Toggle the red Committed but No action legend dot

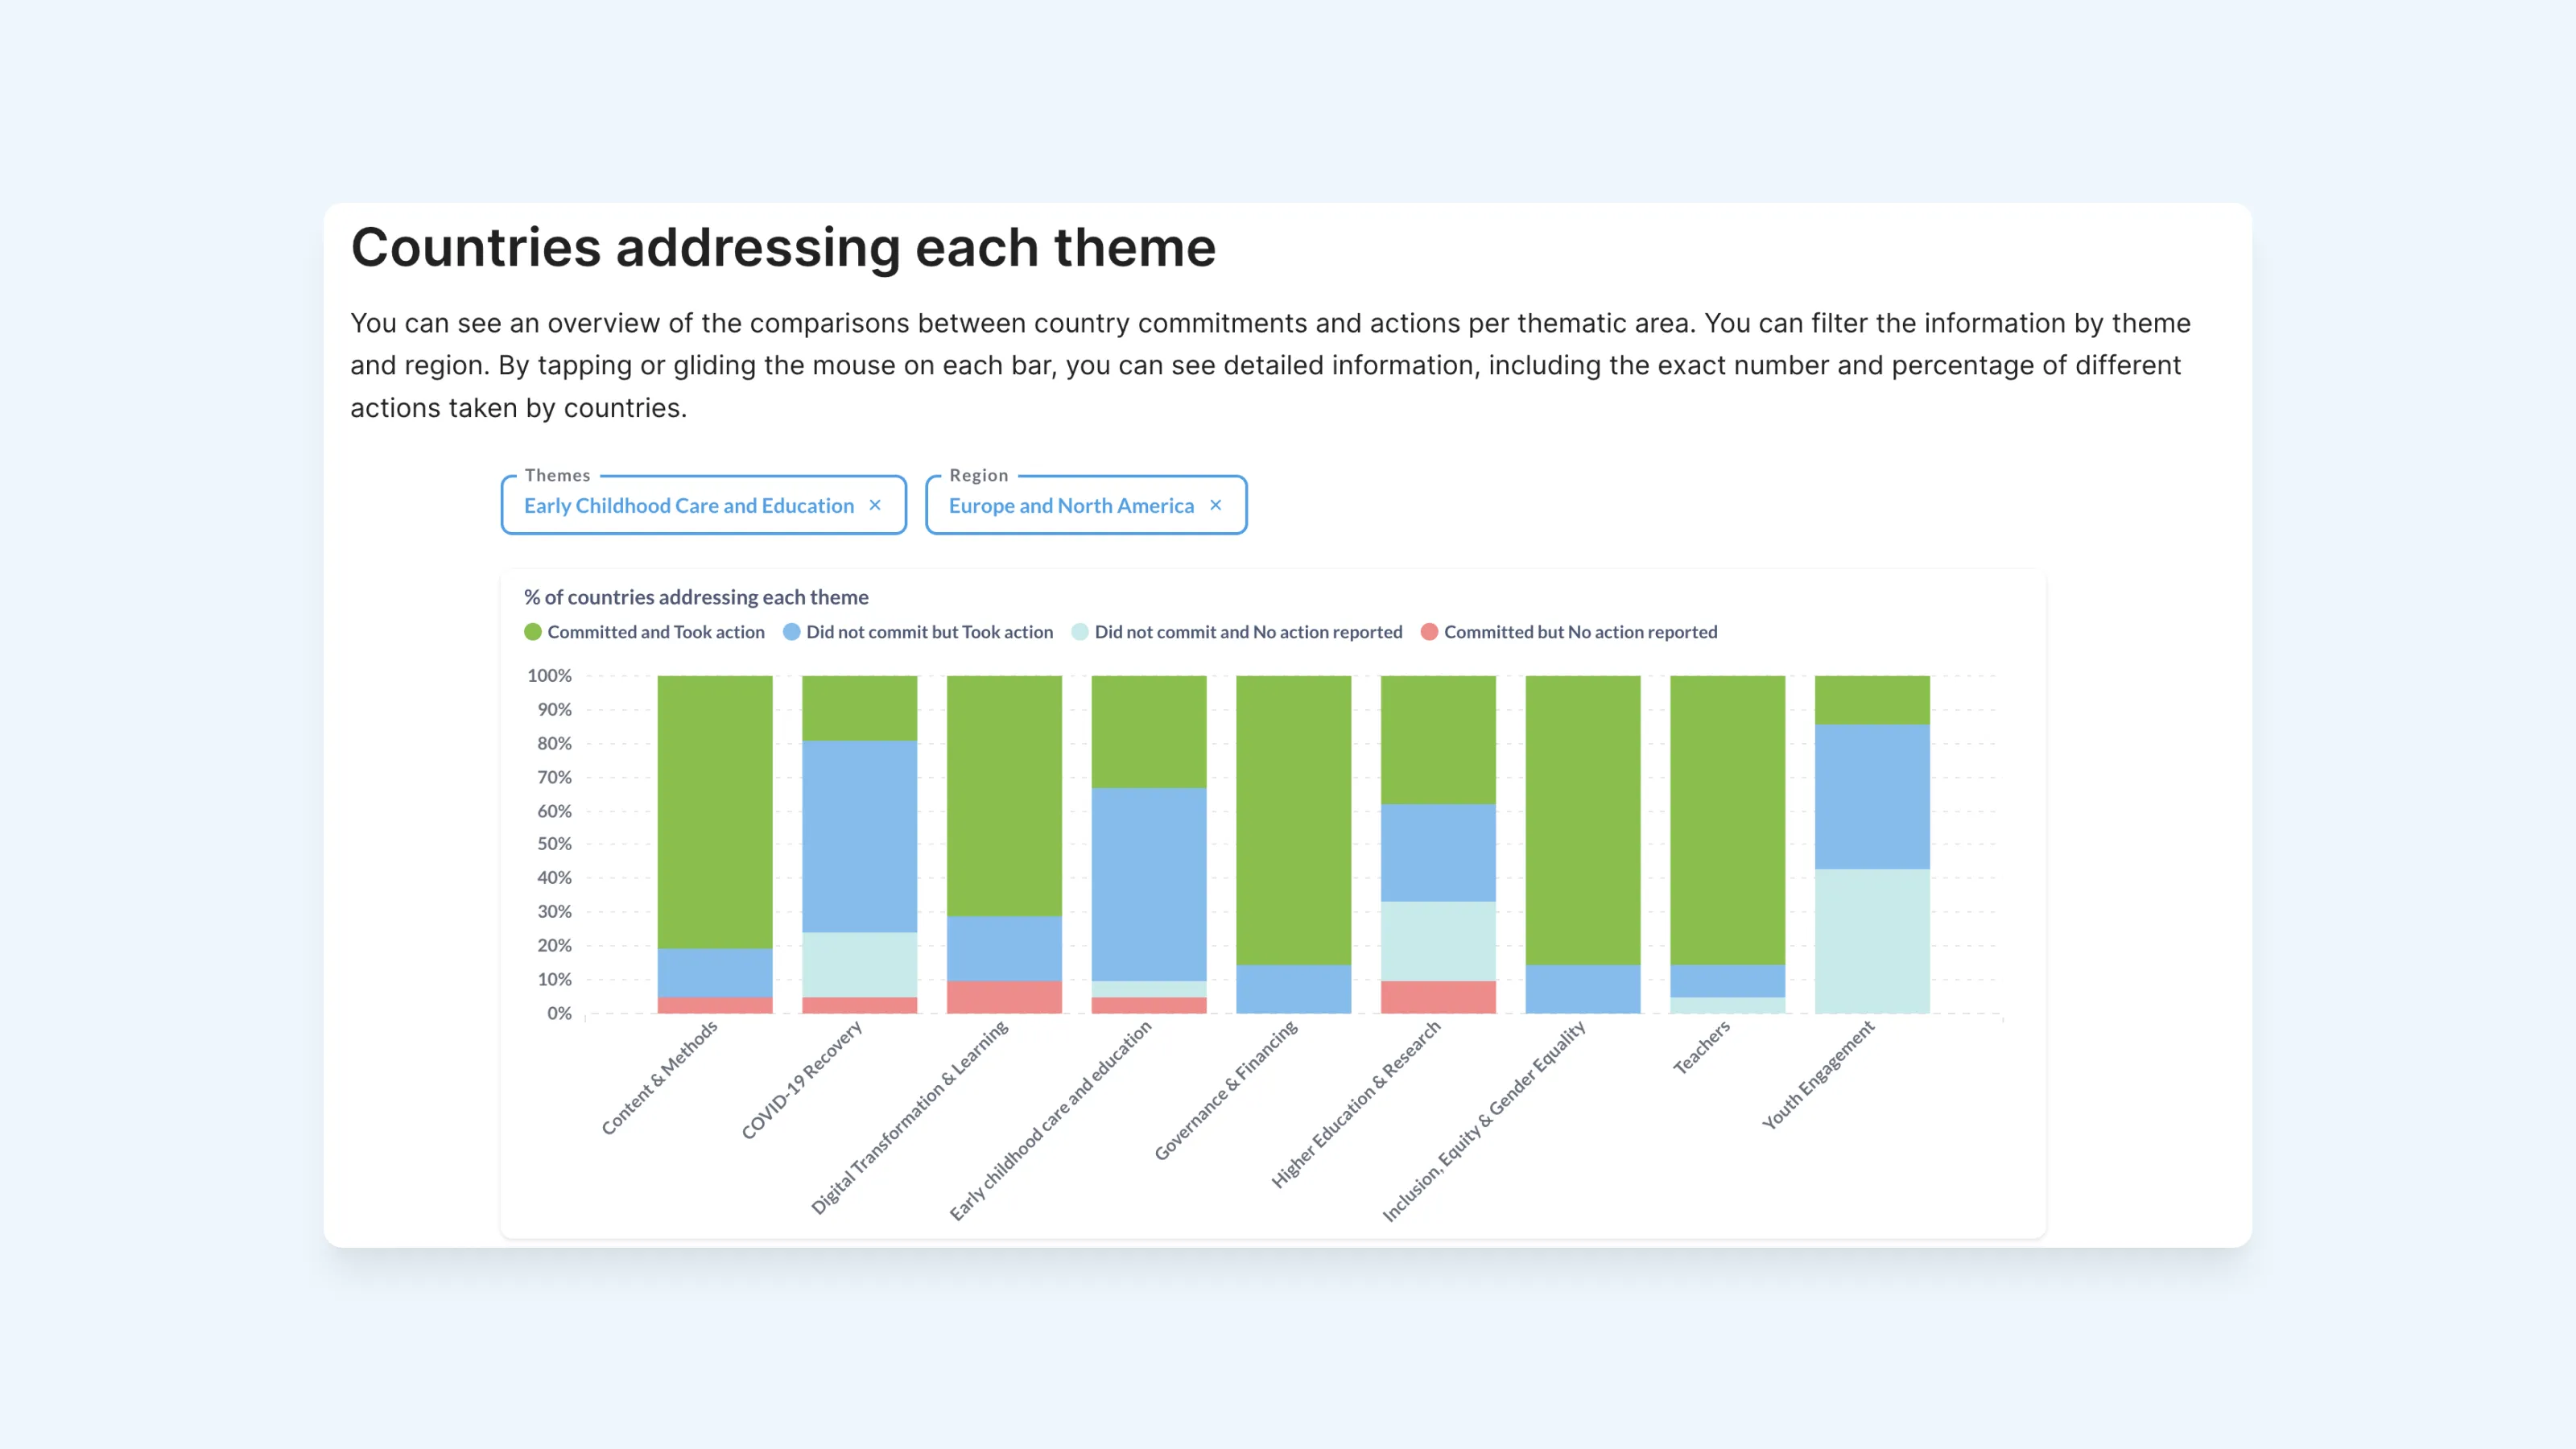pyautogui.click(x=1430, y=632)
